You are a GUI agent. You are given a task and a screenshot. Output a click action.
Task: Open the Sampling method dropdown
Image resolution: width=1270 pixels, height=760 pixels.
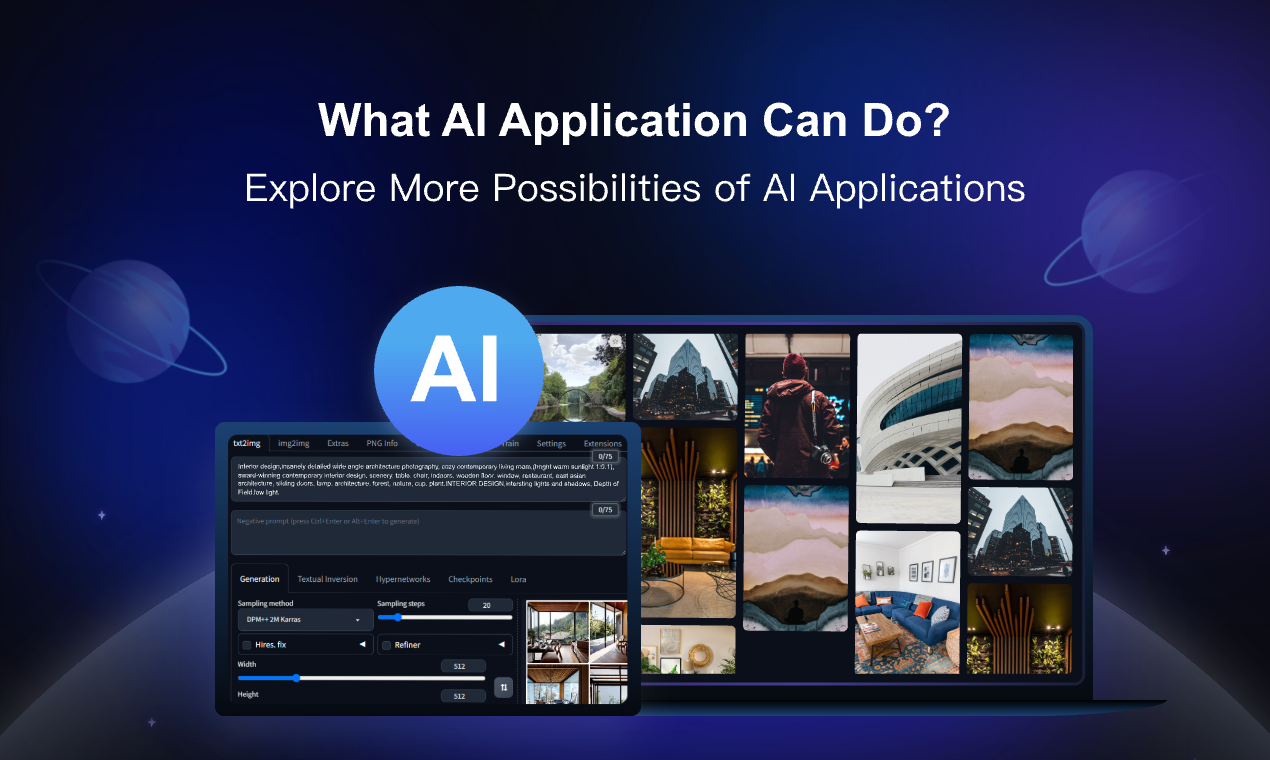(x=305, y=619)
